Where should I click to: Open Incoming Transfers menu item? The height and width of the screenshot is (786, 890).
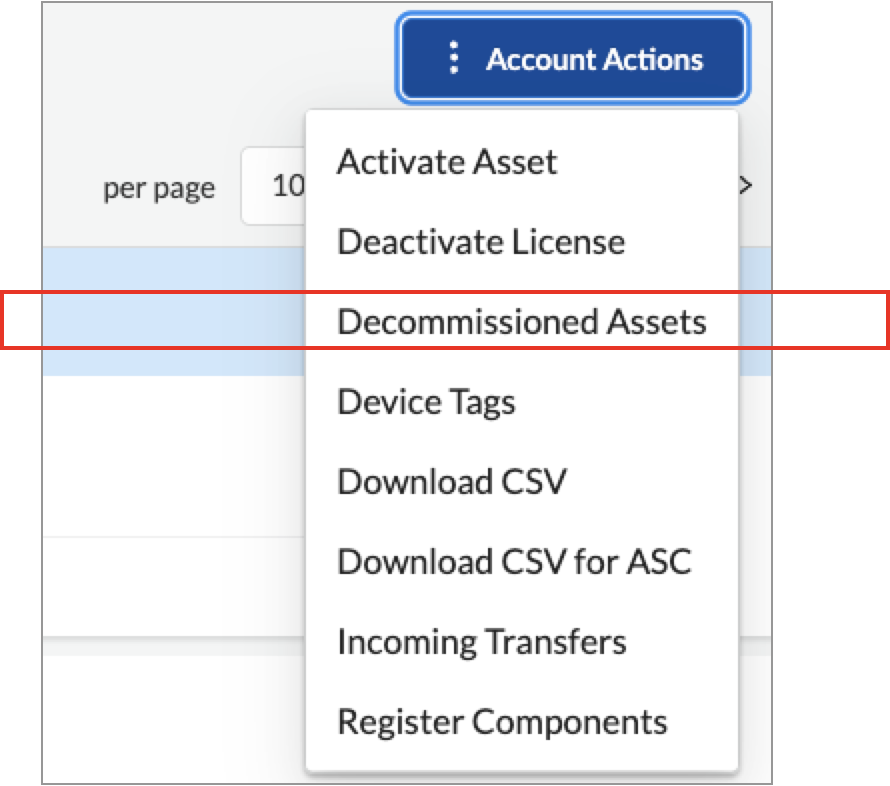point(481,641)
